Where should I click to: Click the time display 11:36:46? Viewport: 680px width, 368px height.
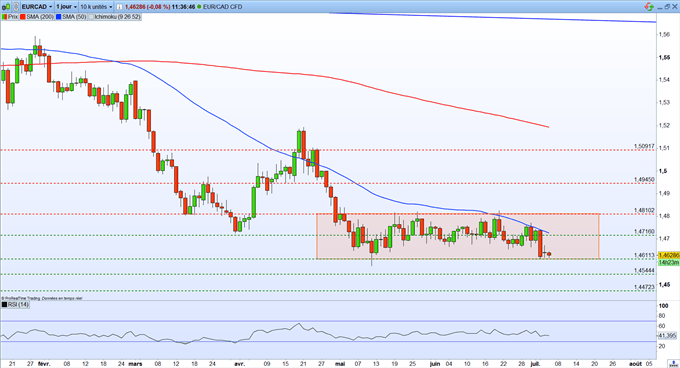[183, 7]
